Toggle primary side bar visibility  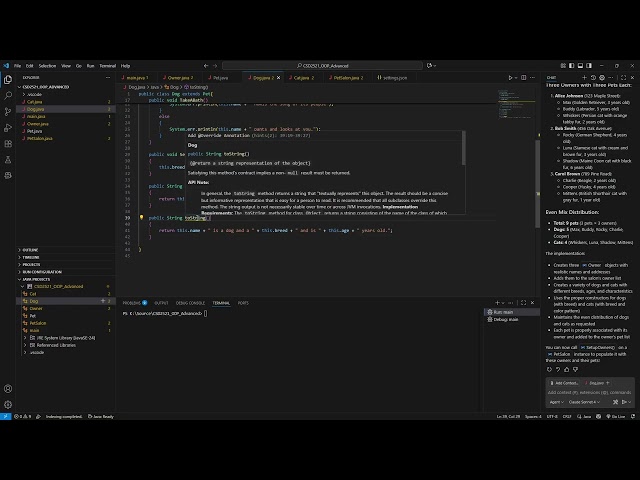pos(571,66)
